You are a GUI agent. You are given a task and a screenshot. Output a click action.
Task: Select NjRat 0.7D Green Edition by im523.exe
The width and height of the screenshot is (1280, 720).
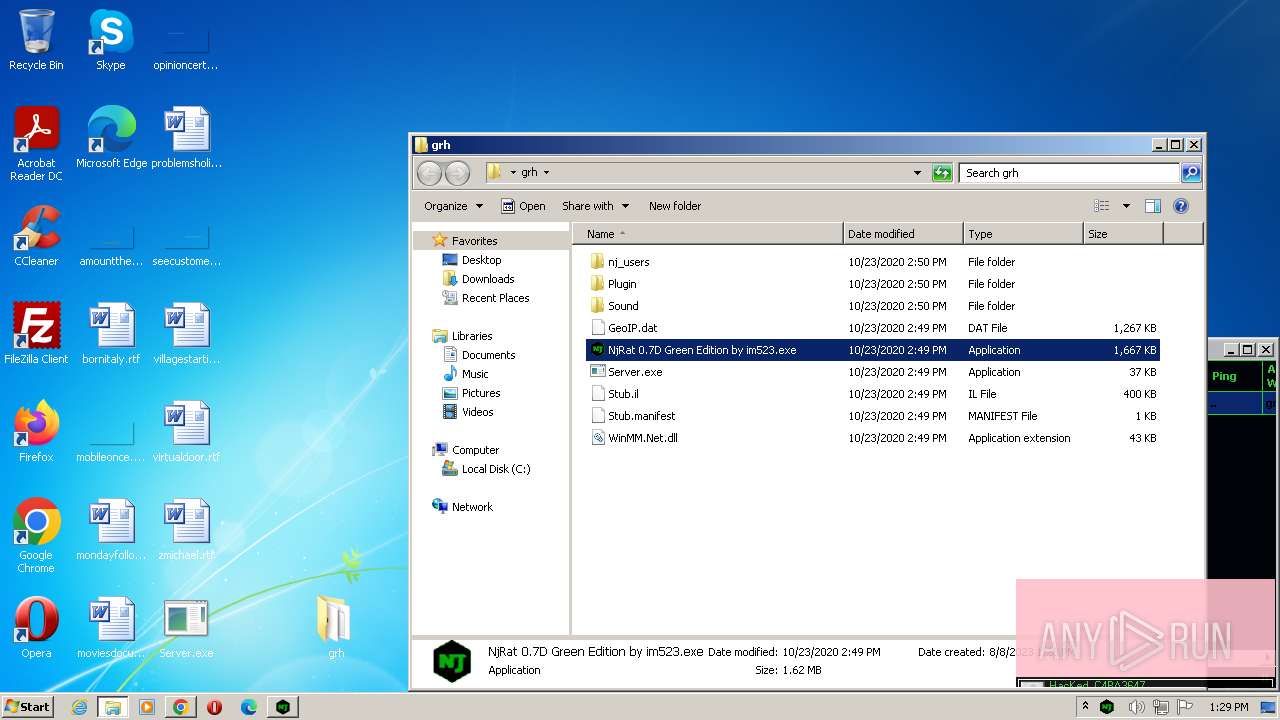pyautogui.click(x=872, y=350)
